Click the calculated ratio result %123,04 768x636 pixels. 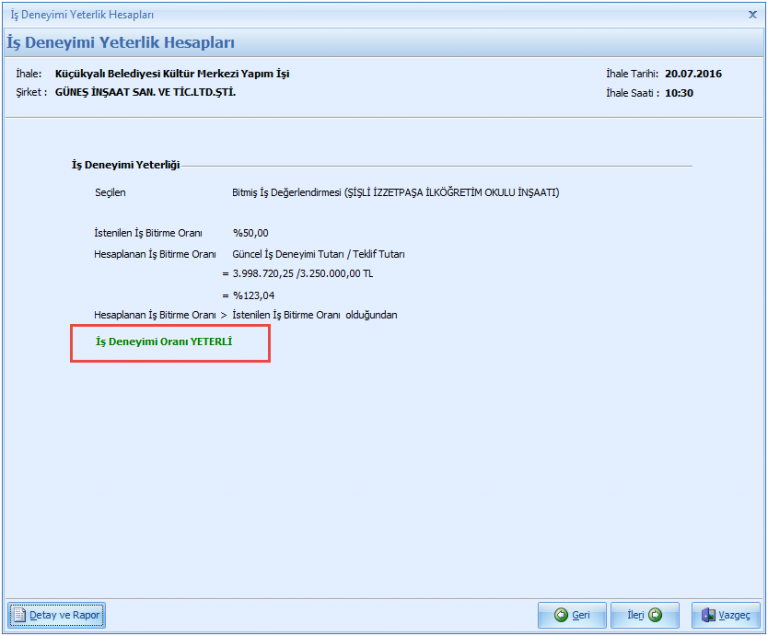(253, 295)
